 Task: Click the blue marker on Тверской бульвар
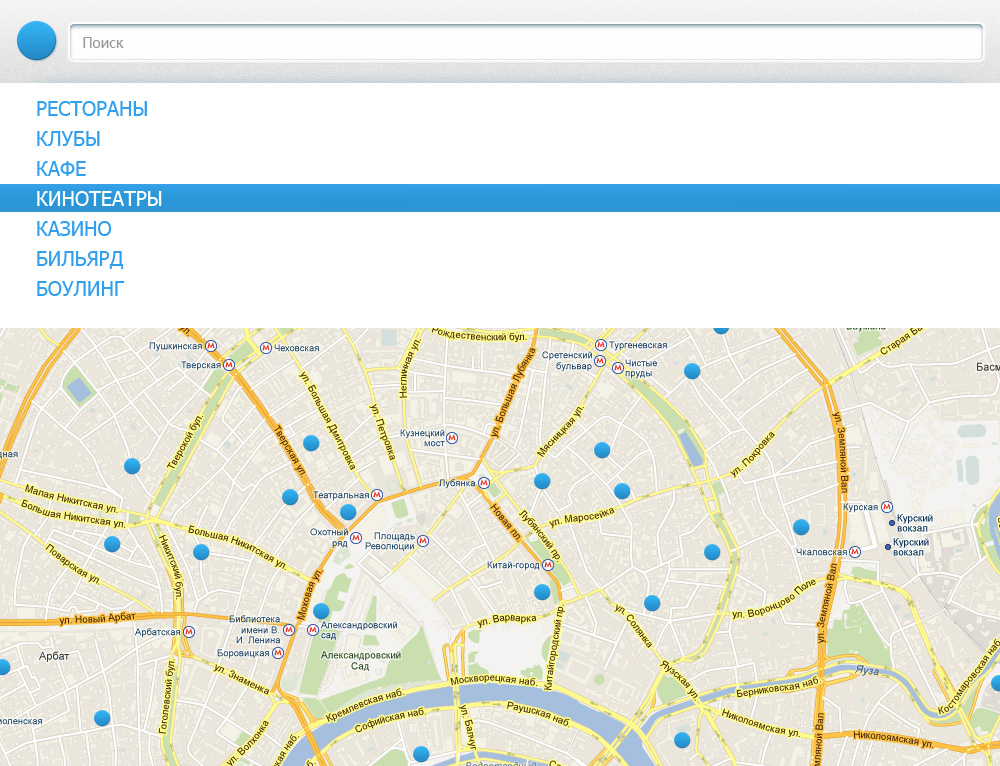[132, 466]
